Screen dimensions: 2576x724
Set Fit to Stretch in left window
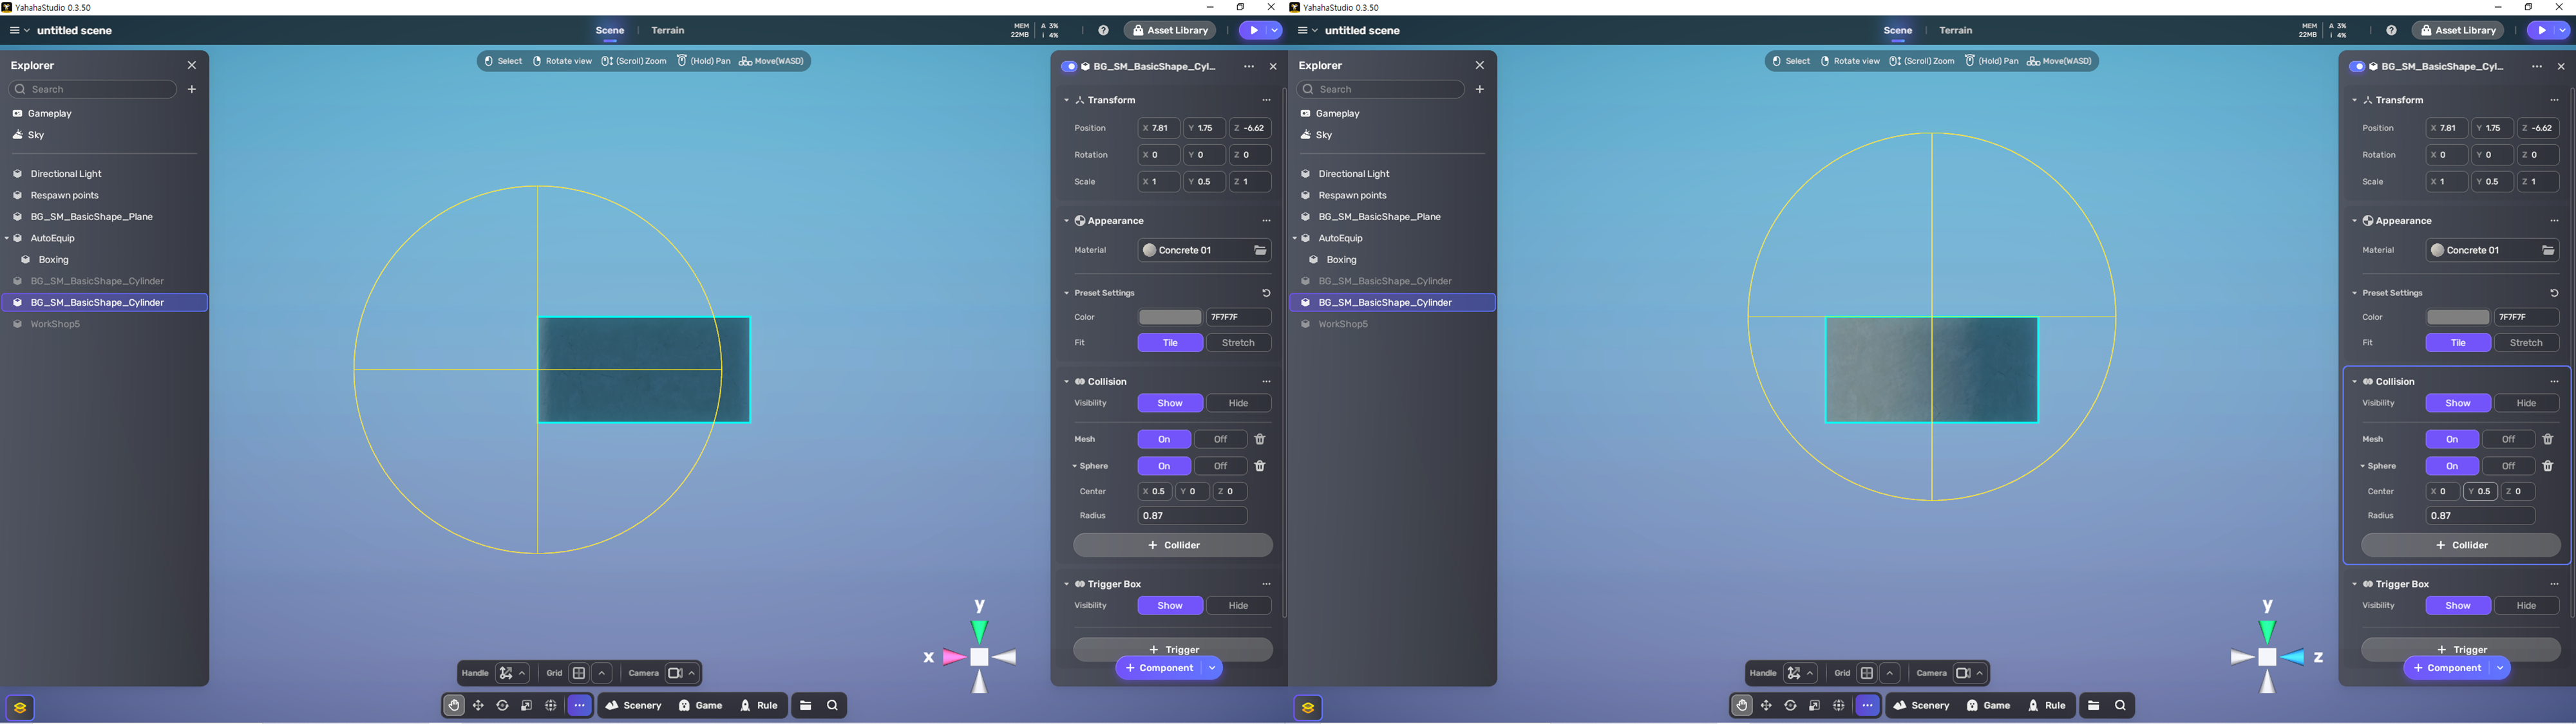(1237, 343)
